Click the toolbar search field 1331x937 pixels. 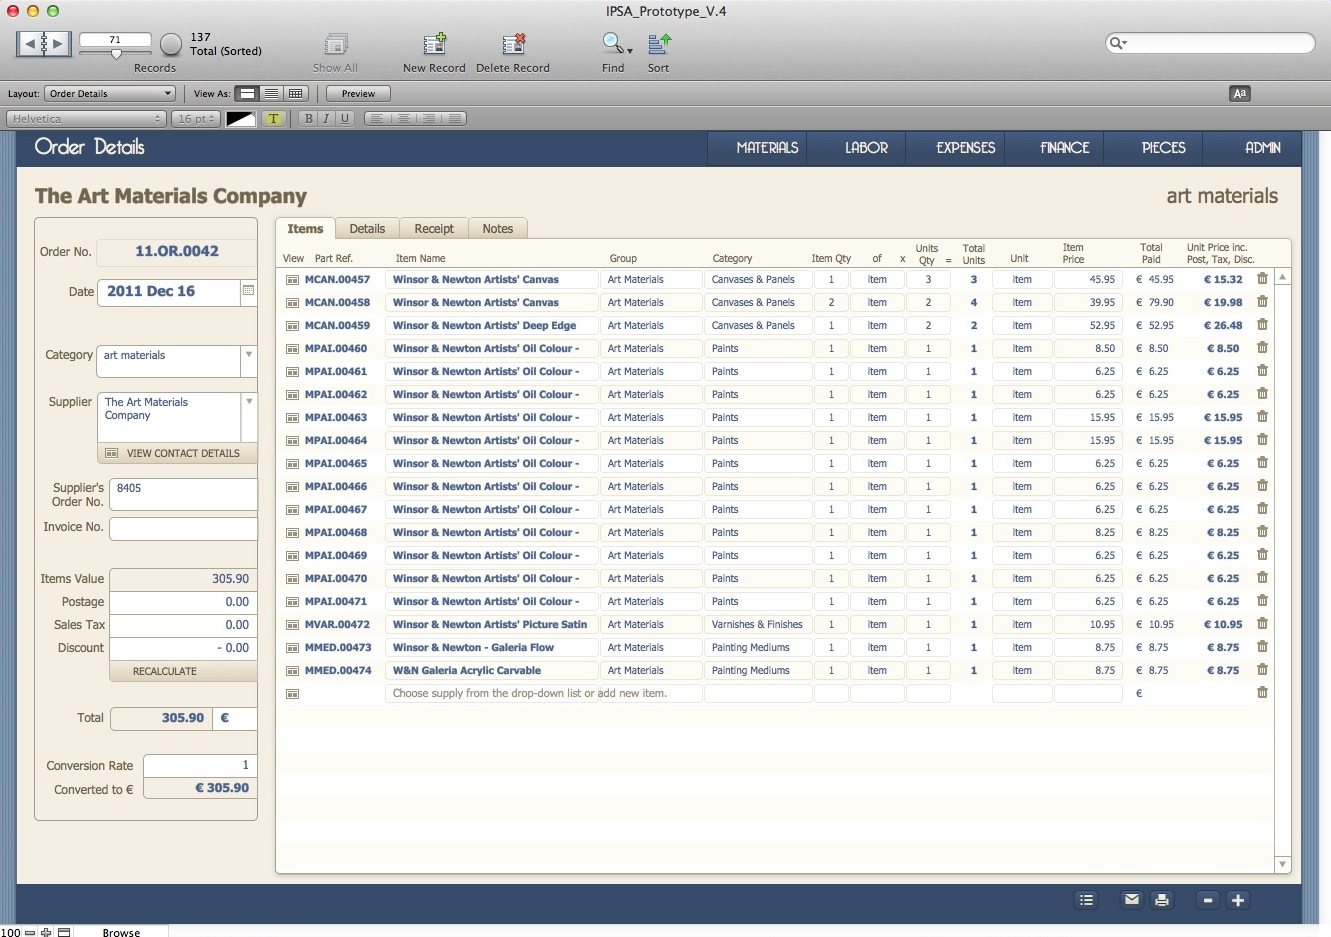click(x=1210, y=43)
